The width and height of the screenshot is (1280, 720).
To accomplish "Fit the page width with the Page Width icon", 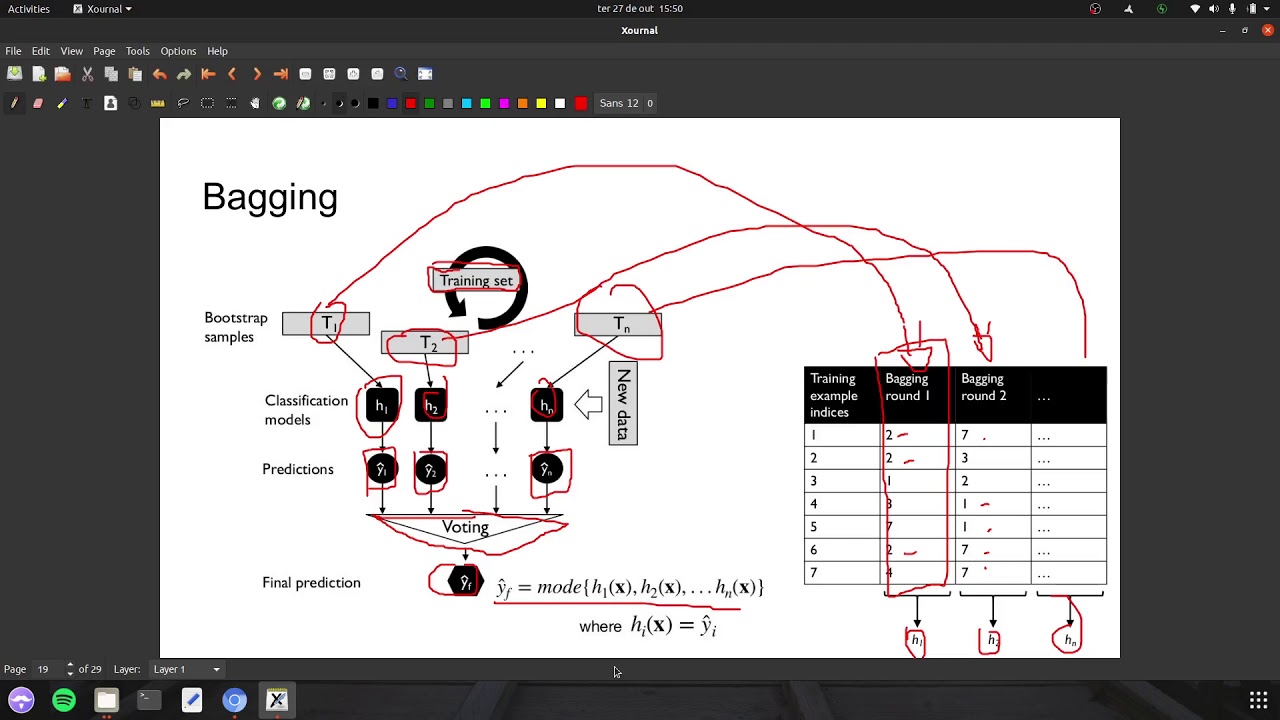I will click(329, 74).
